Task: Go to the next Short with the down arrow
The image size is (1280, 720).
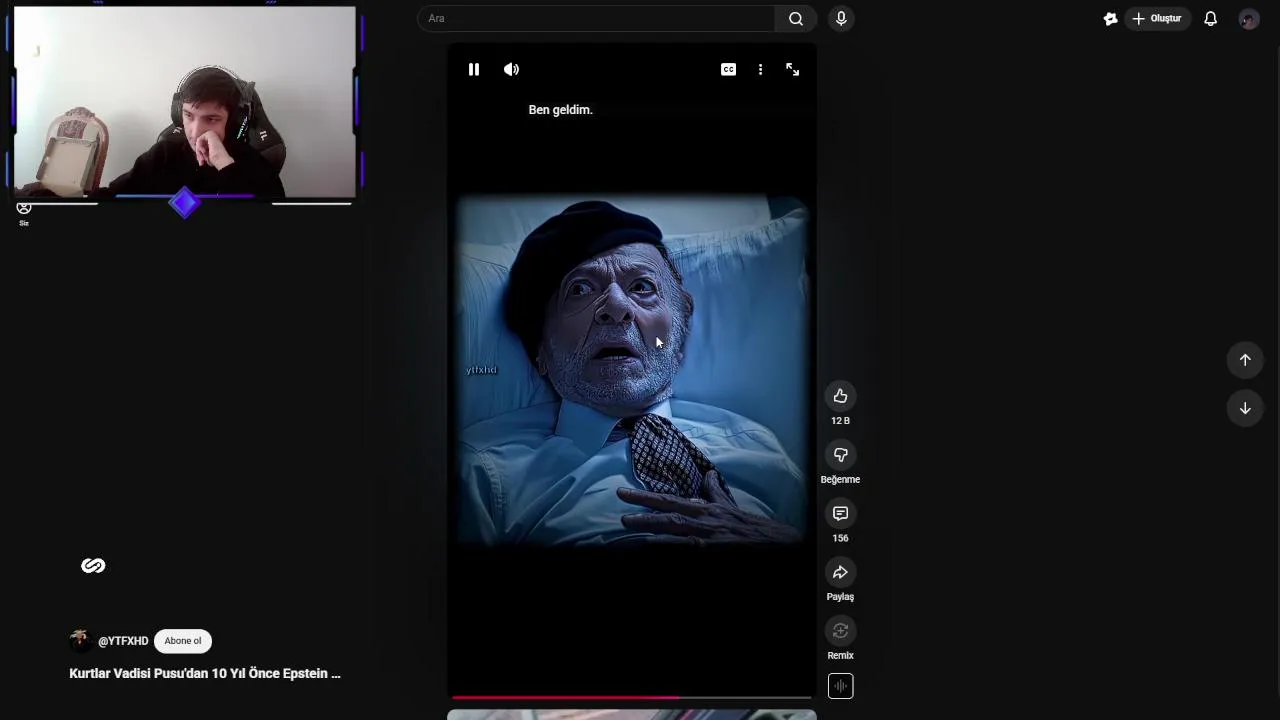Action: click(x=1245, y=408)
